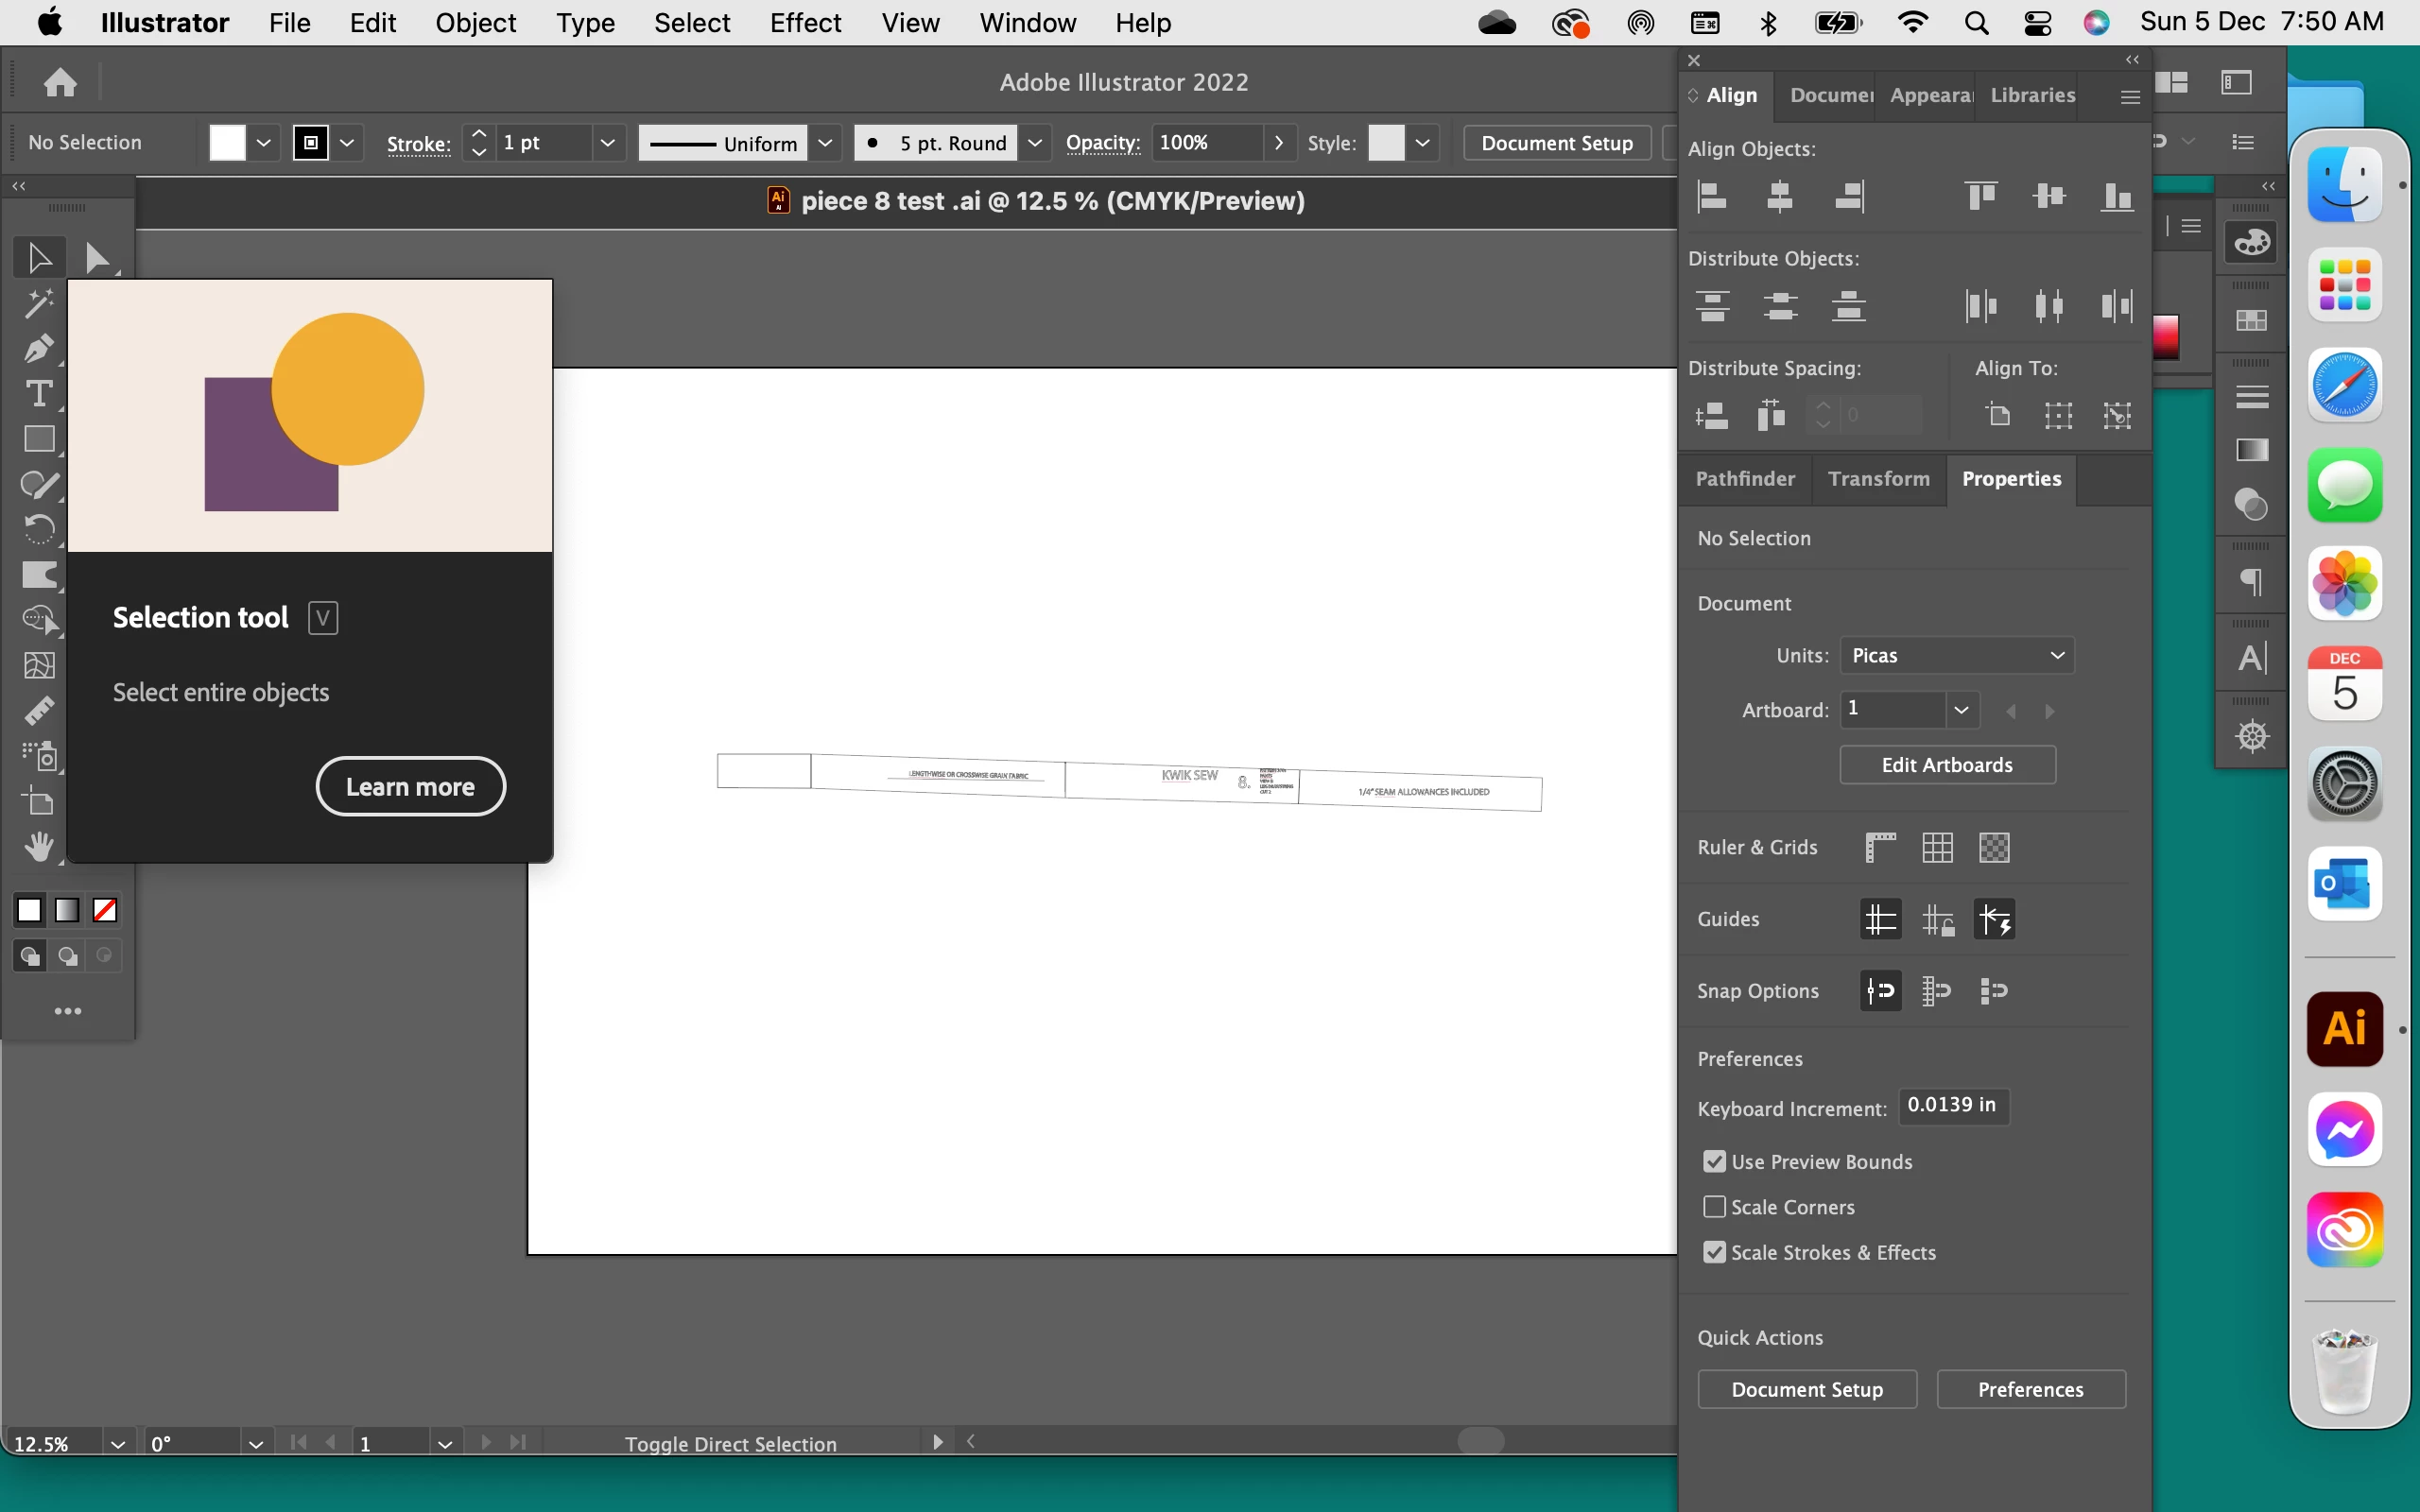Toggle Snap to Point option
This screenshot has height=1512, width=2420.
(1880, 991)
